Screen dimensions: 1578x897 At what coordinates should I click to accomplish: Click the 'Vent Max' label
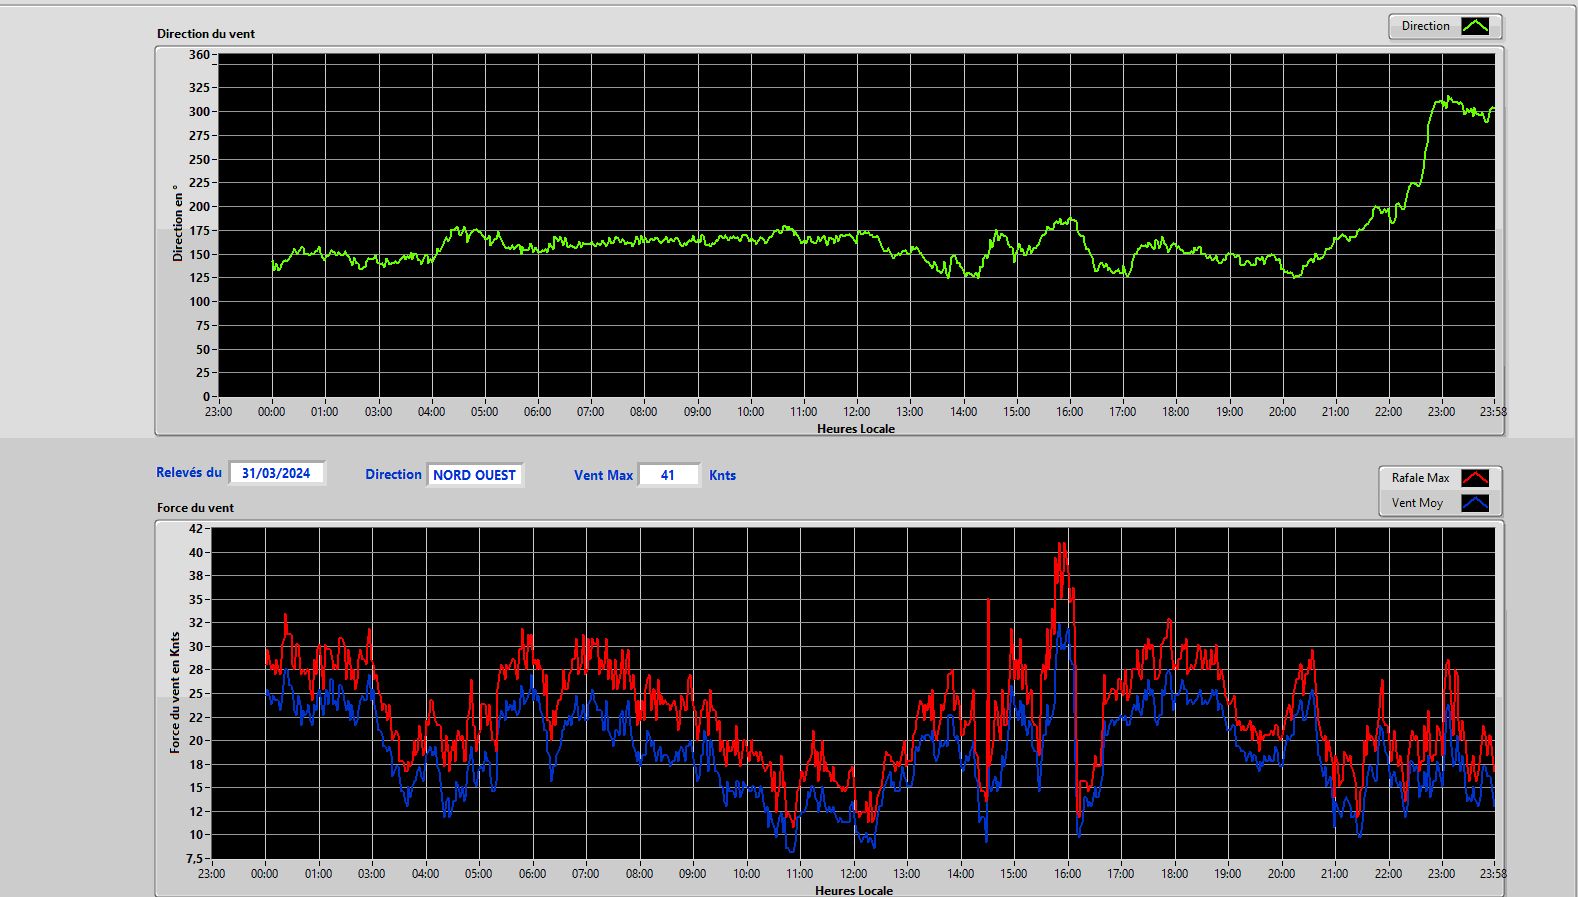tap(603, 475)
